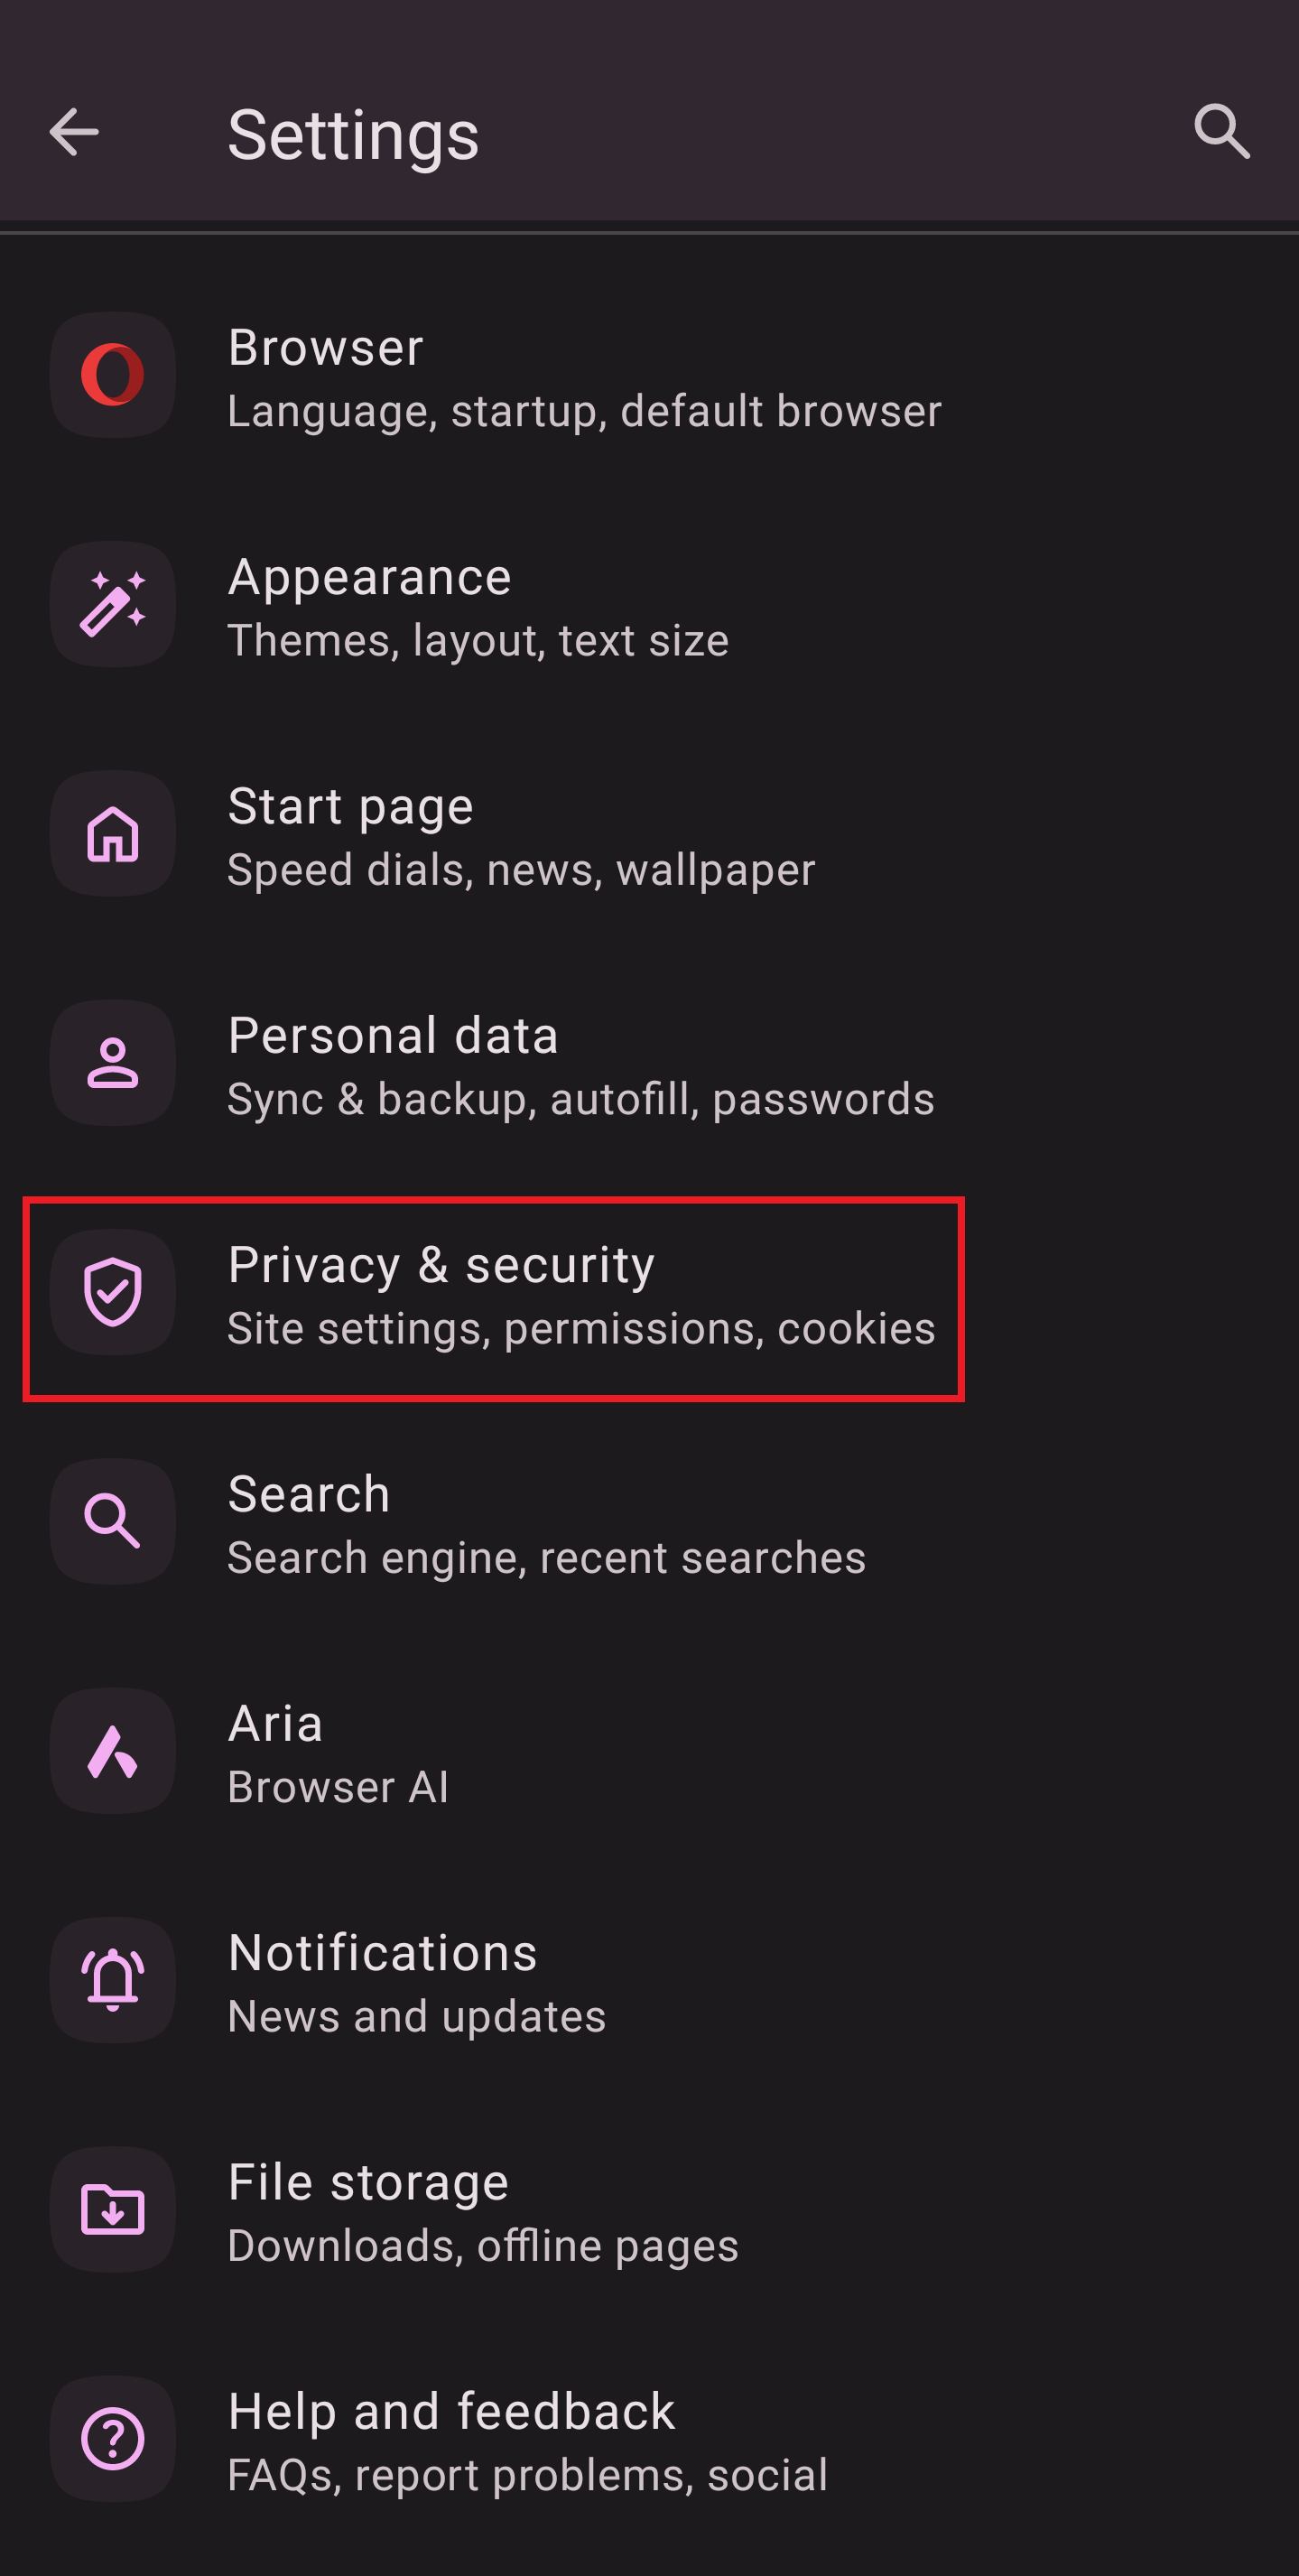The width and height of the screenshot is (1299, 2576).
Task: Tap the red Opera logo icon
Action: click(113, 375)
